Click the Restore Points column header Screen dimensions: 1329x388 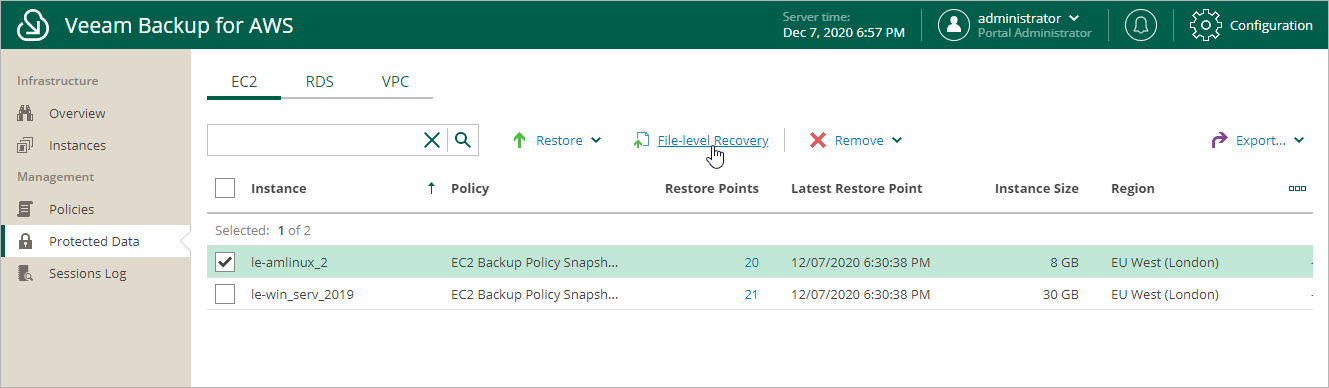711,188
